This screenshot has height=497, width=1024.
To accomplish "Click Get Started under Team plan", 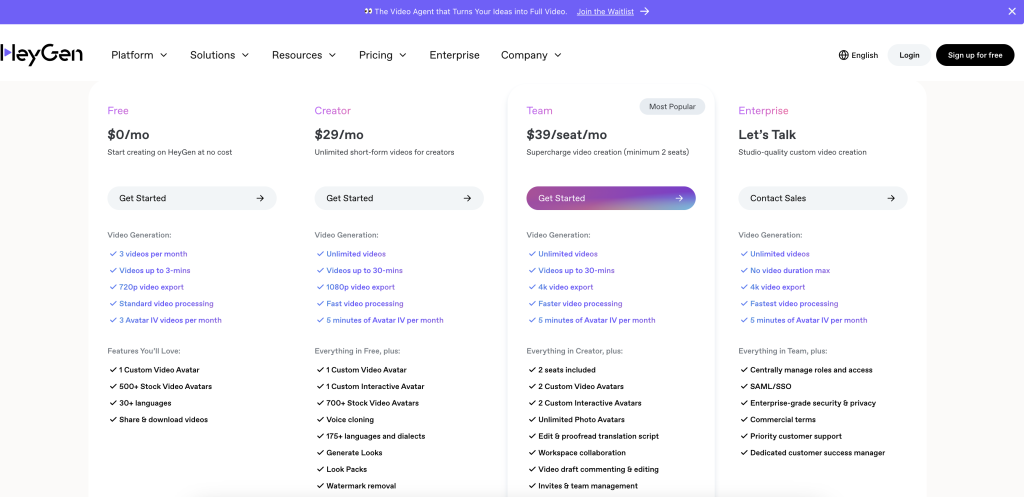I will click(x=611, y=198).
